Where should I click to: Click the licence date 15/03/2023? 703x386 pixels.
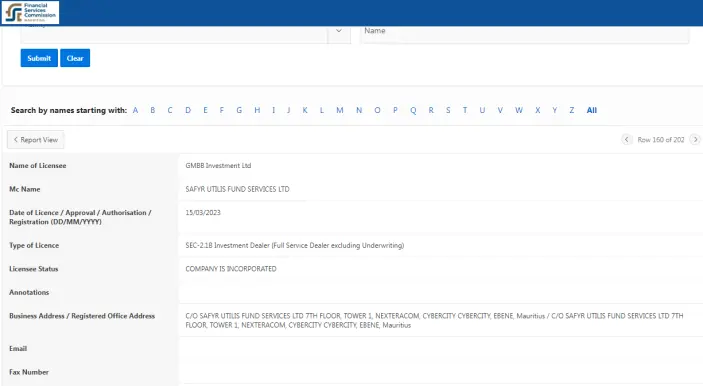203,213
